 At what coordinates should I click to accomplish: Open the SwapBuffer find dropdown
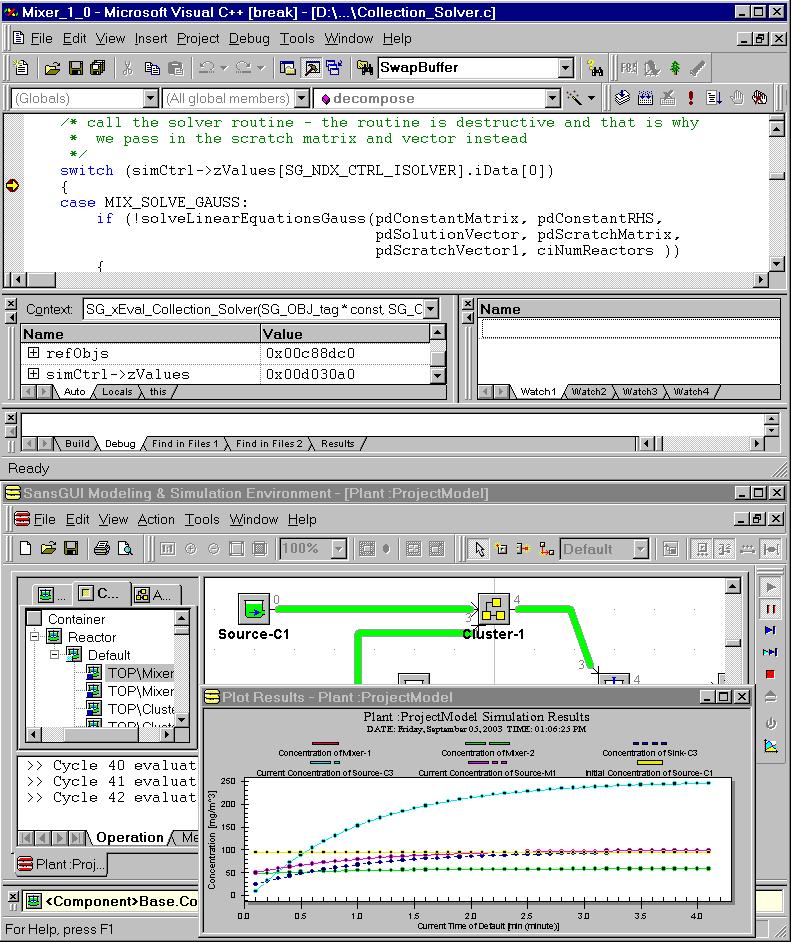pos(565,68)
